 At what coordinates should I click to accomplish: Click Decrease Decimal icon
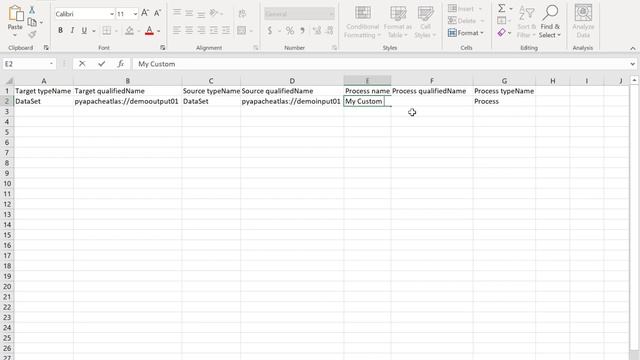tap(329, 31)
